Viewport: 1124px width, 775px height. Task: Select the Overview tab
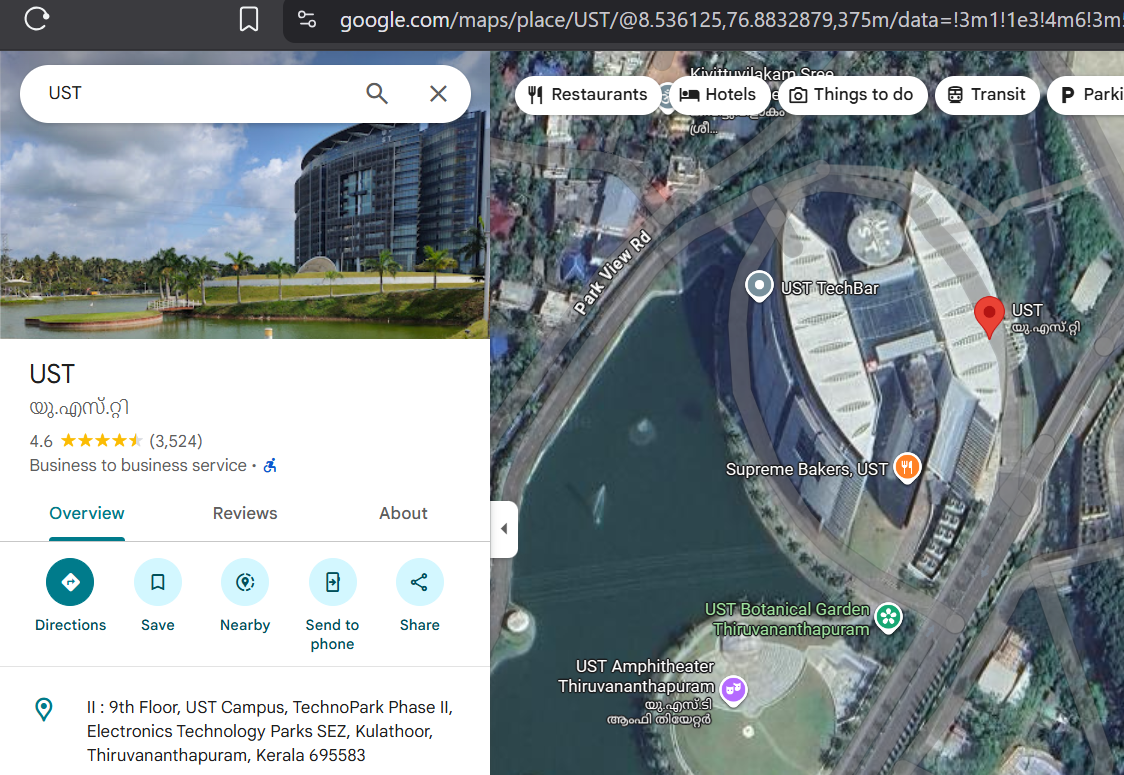(x=87, y=513)
